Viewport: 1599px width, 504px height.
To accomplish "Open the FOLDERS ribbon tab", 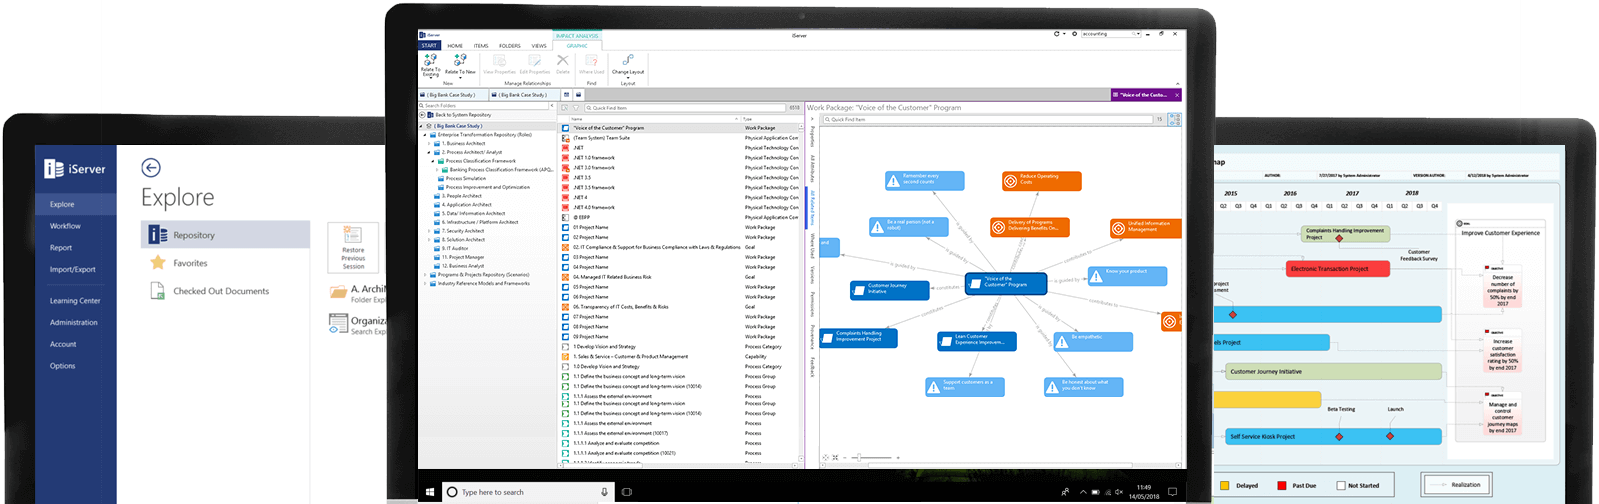I will coord(510,45).
